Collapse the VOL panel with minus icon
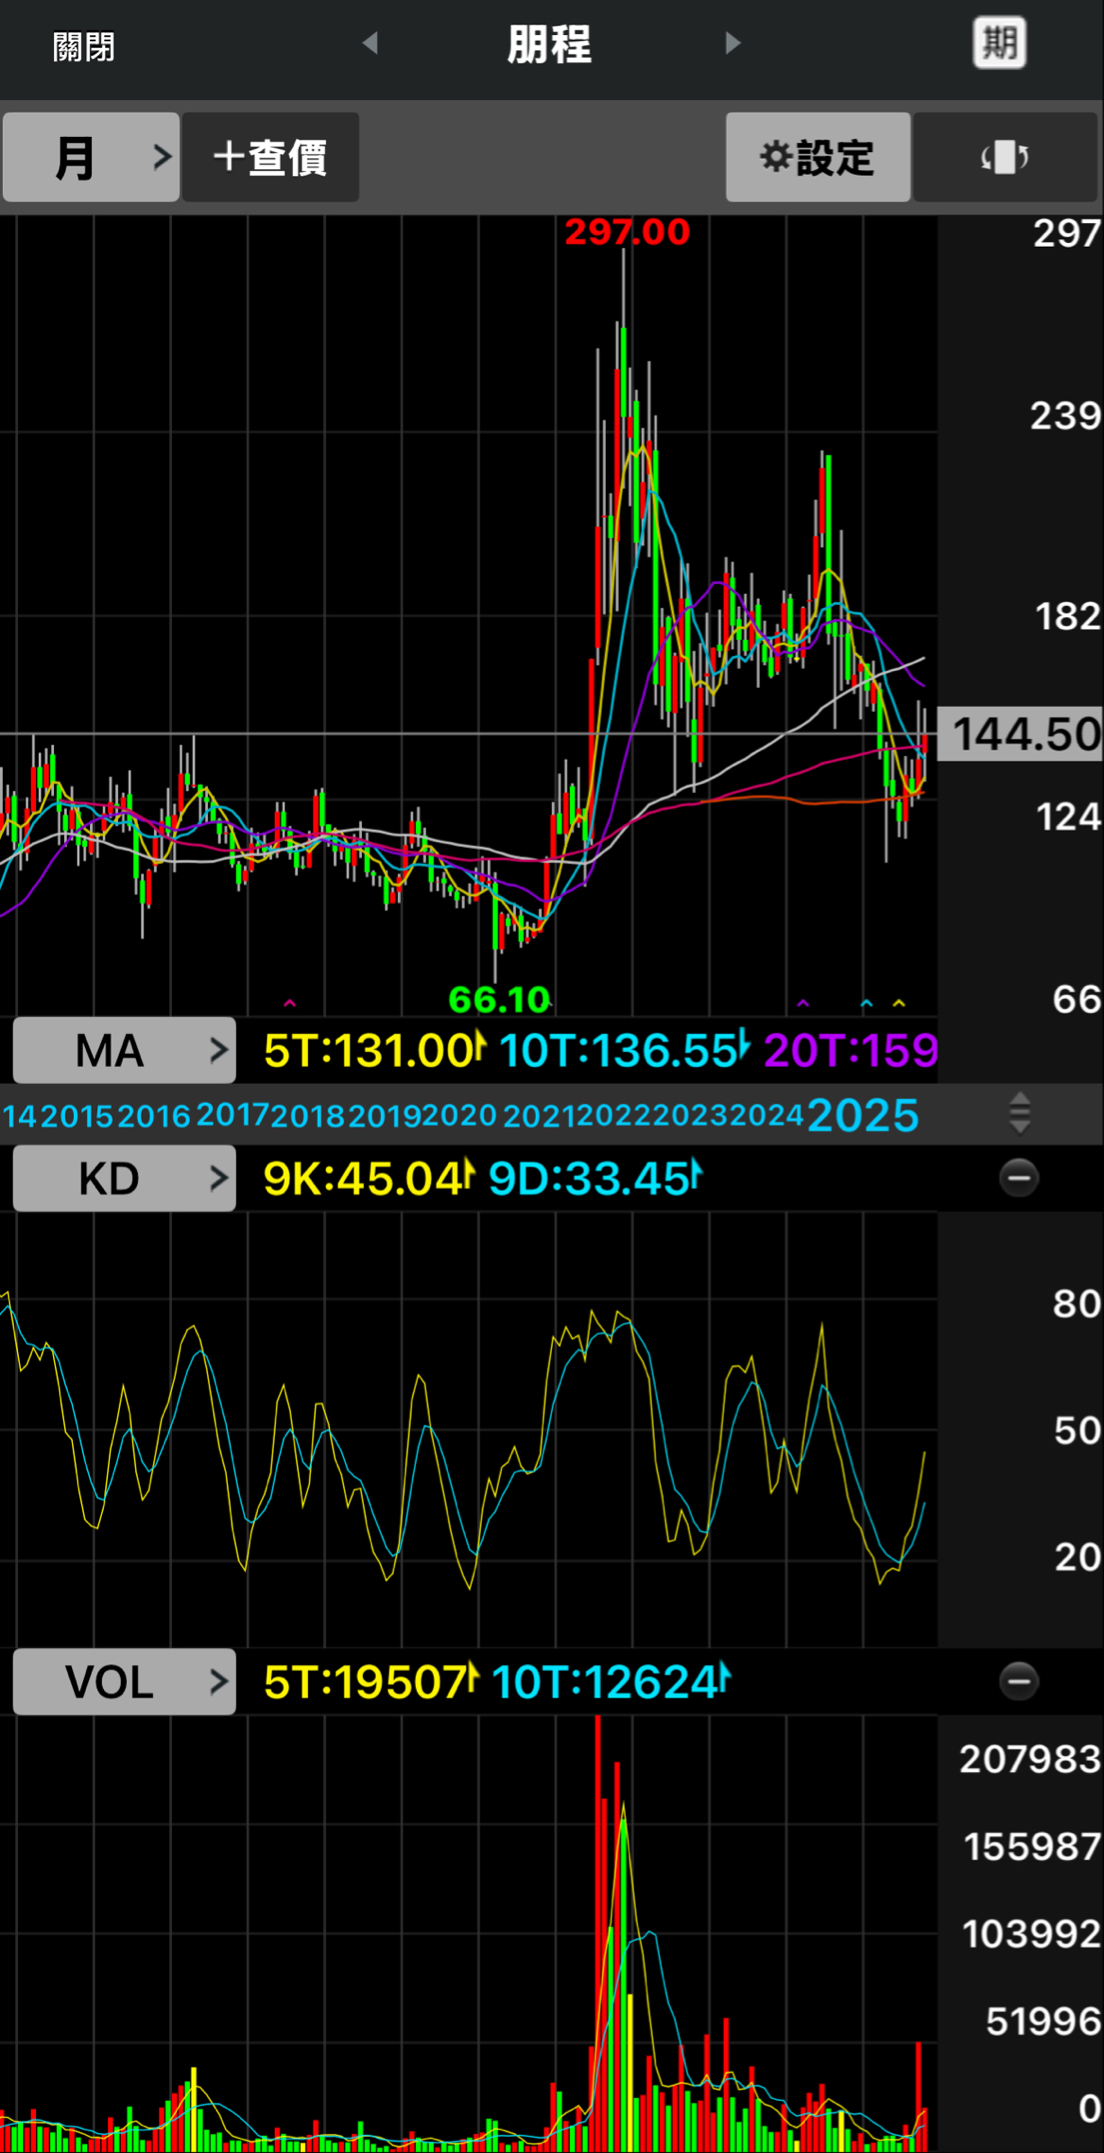This screenshot has width=1104, height=2153. click(x=1018, y=1681)
